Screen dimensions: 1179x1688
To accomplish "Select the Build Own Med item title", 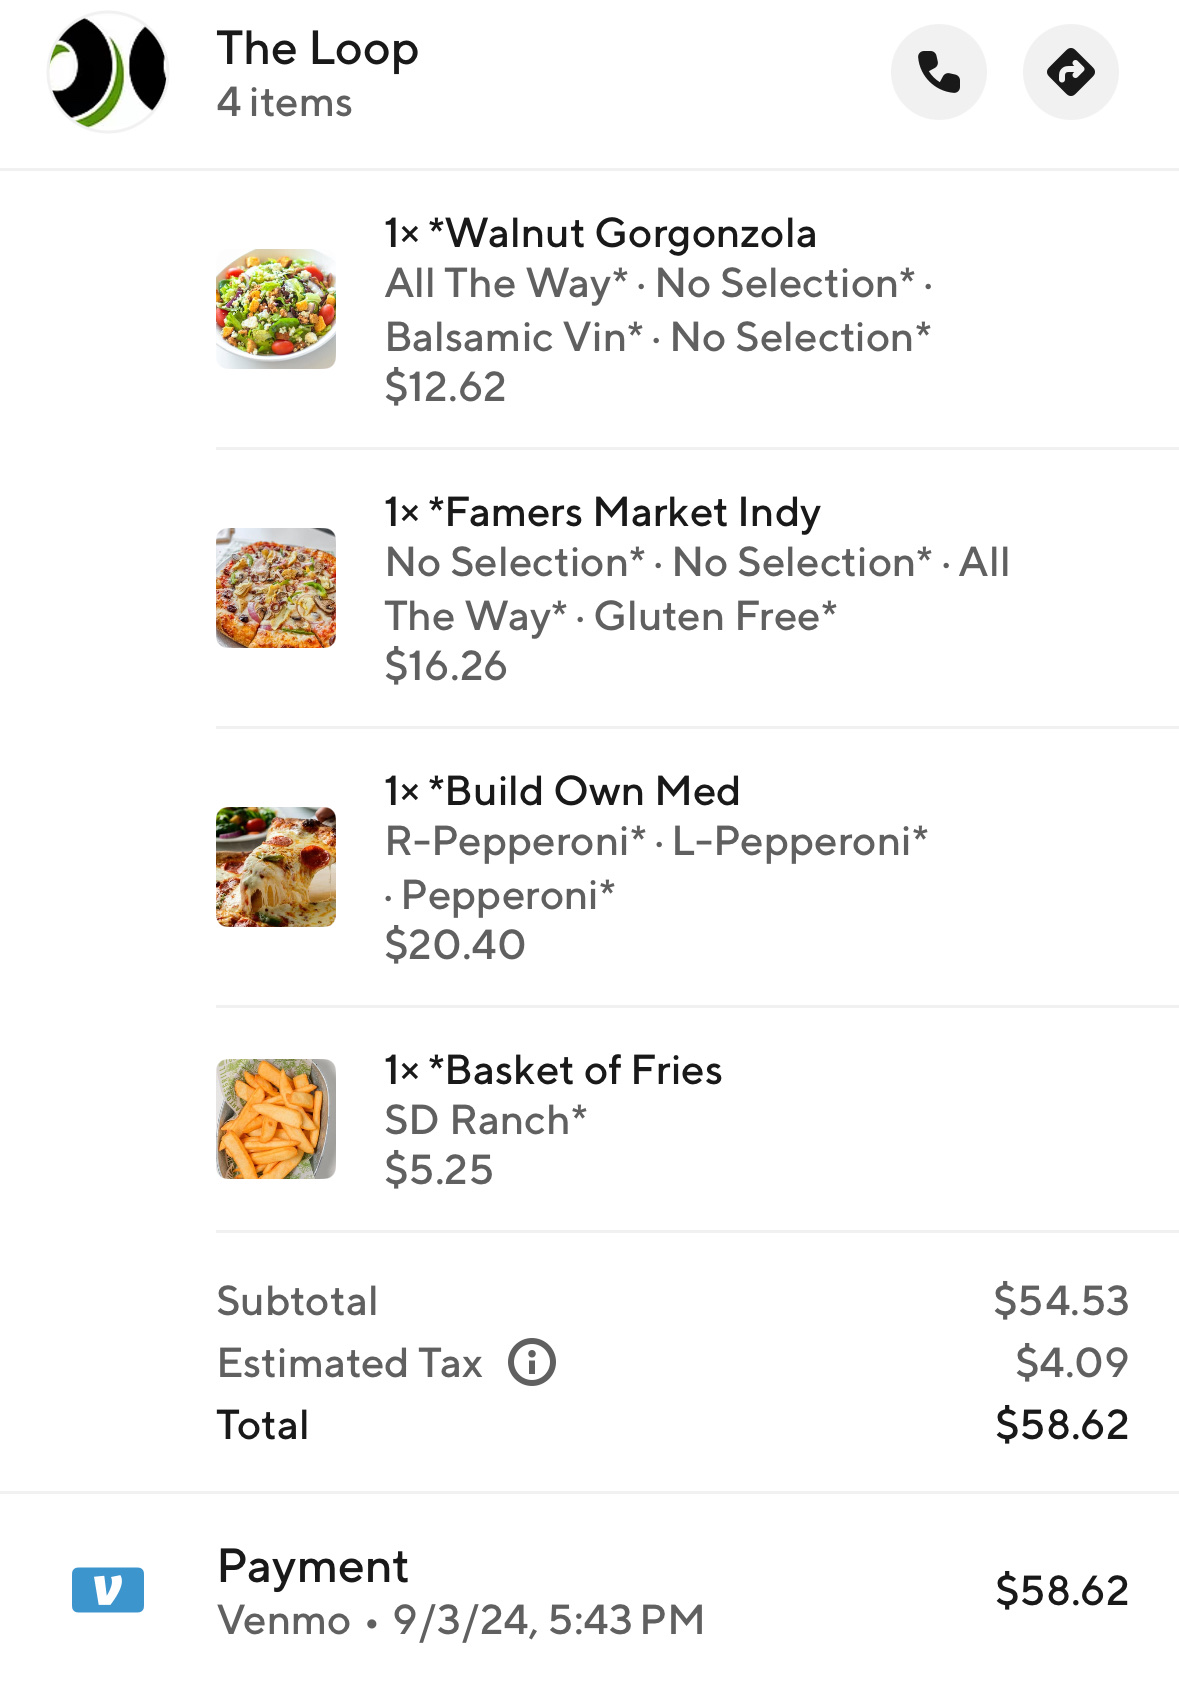I will pyautogui.click(x=562, y=792).
